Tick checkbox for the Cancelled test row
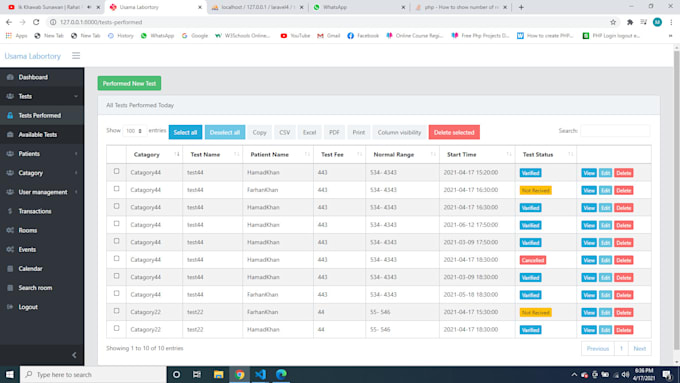 pyautogui.click(x=116, y=259)
